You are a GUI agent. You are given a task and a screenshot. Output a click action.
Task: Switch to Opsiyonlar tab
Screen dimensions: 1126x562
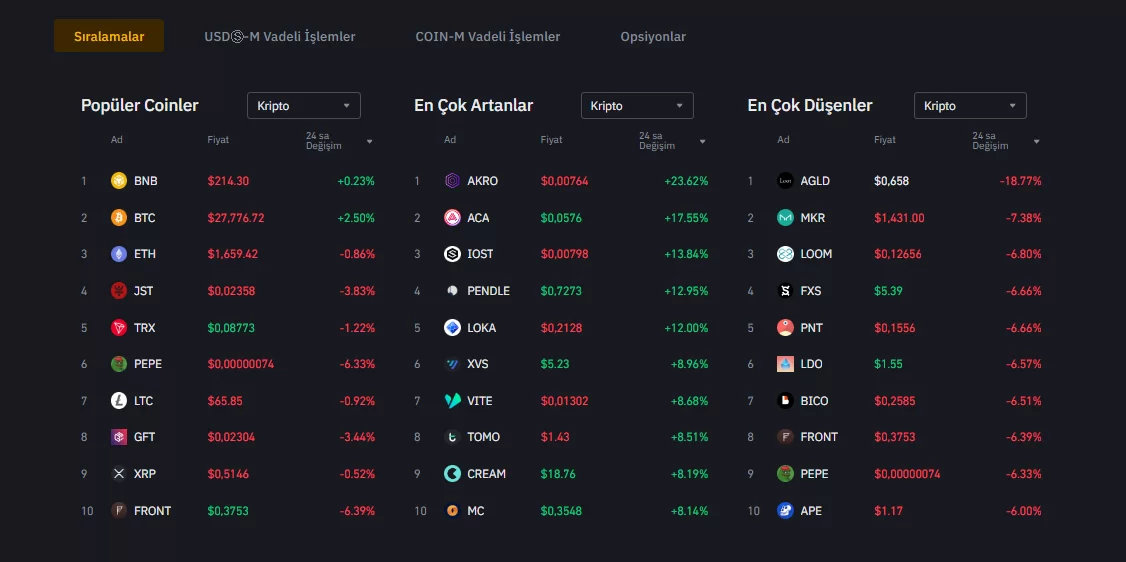[653, 37]
